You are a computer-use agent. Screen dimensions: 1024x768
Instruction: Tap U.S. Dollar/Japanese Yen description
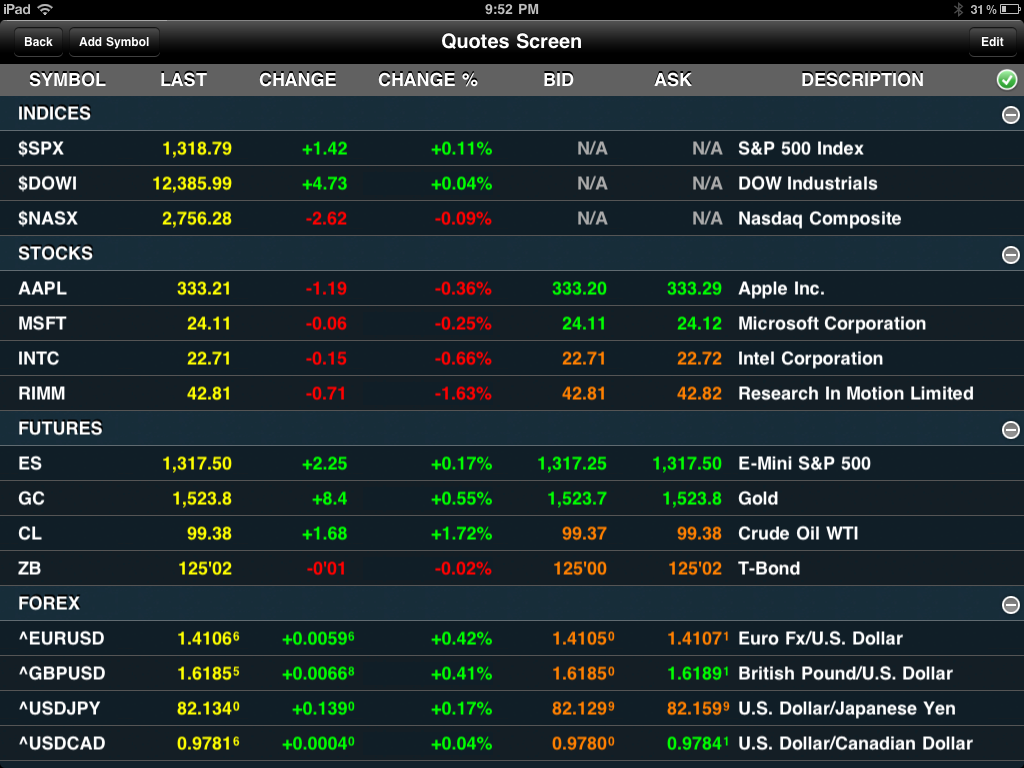click(846, 708)
